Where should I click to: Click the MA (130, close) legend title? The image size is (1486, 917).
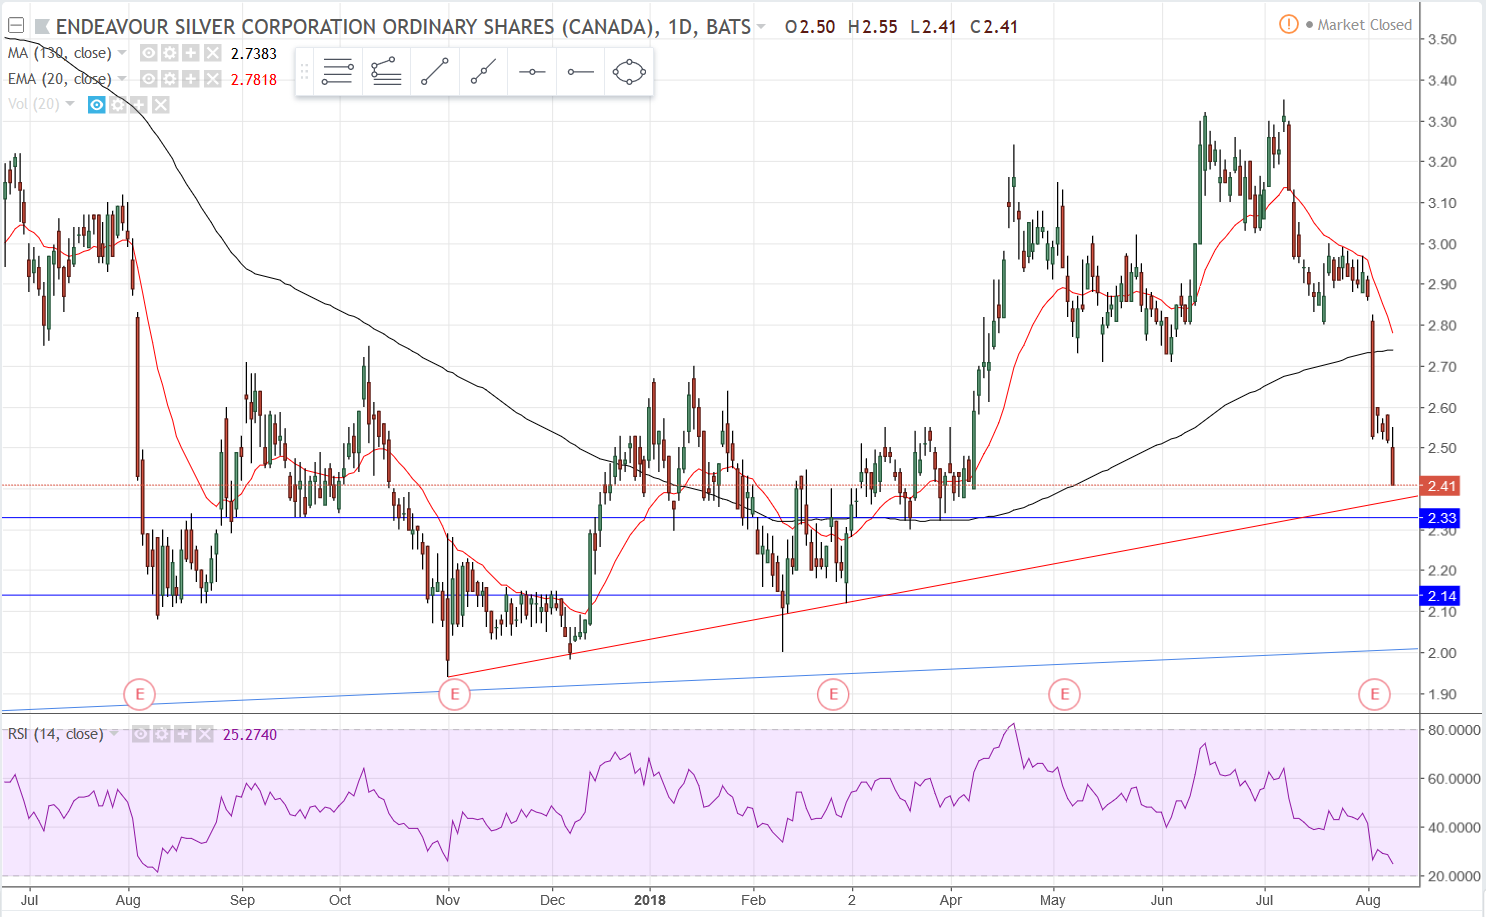(59, 53)
